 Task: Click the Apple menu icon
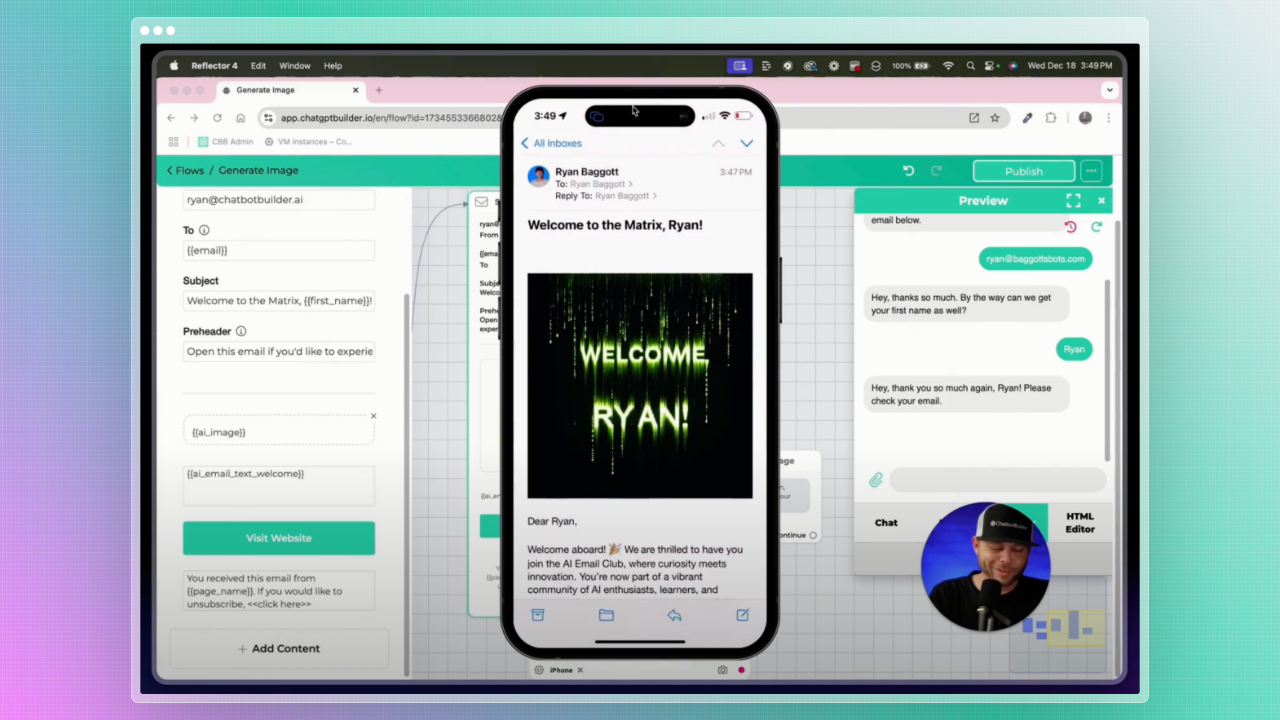click(174, 66)
